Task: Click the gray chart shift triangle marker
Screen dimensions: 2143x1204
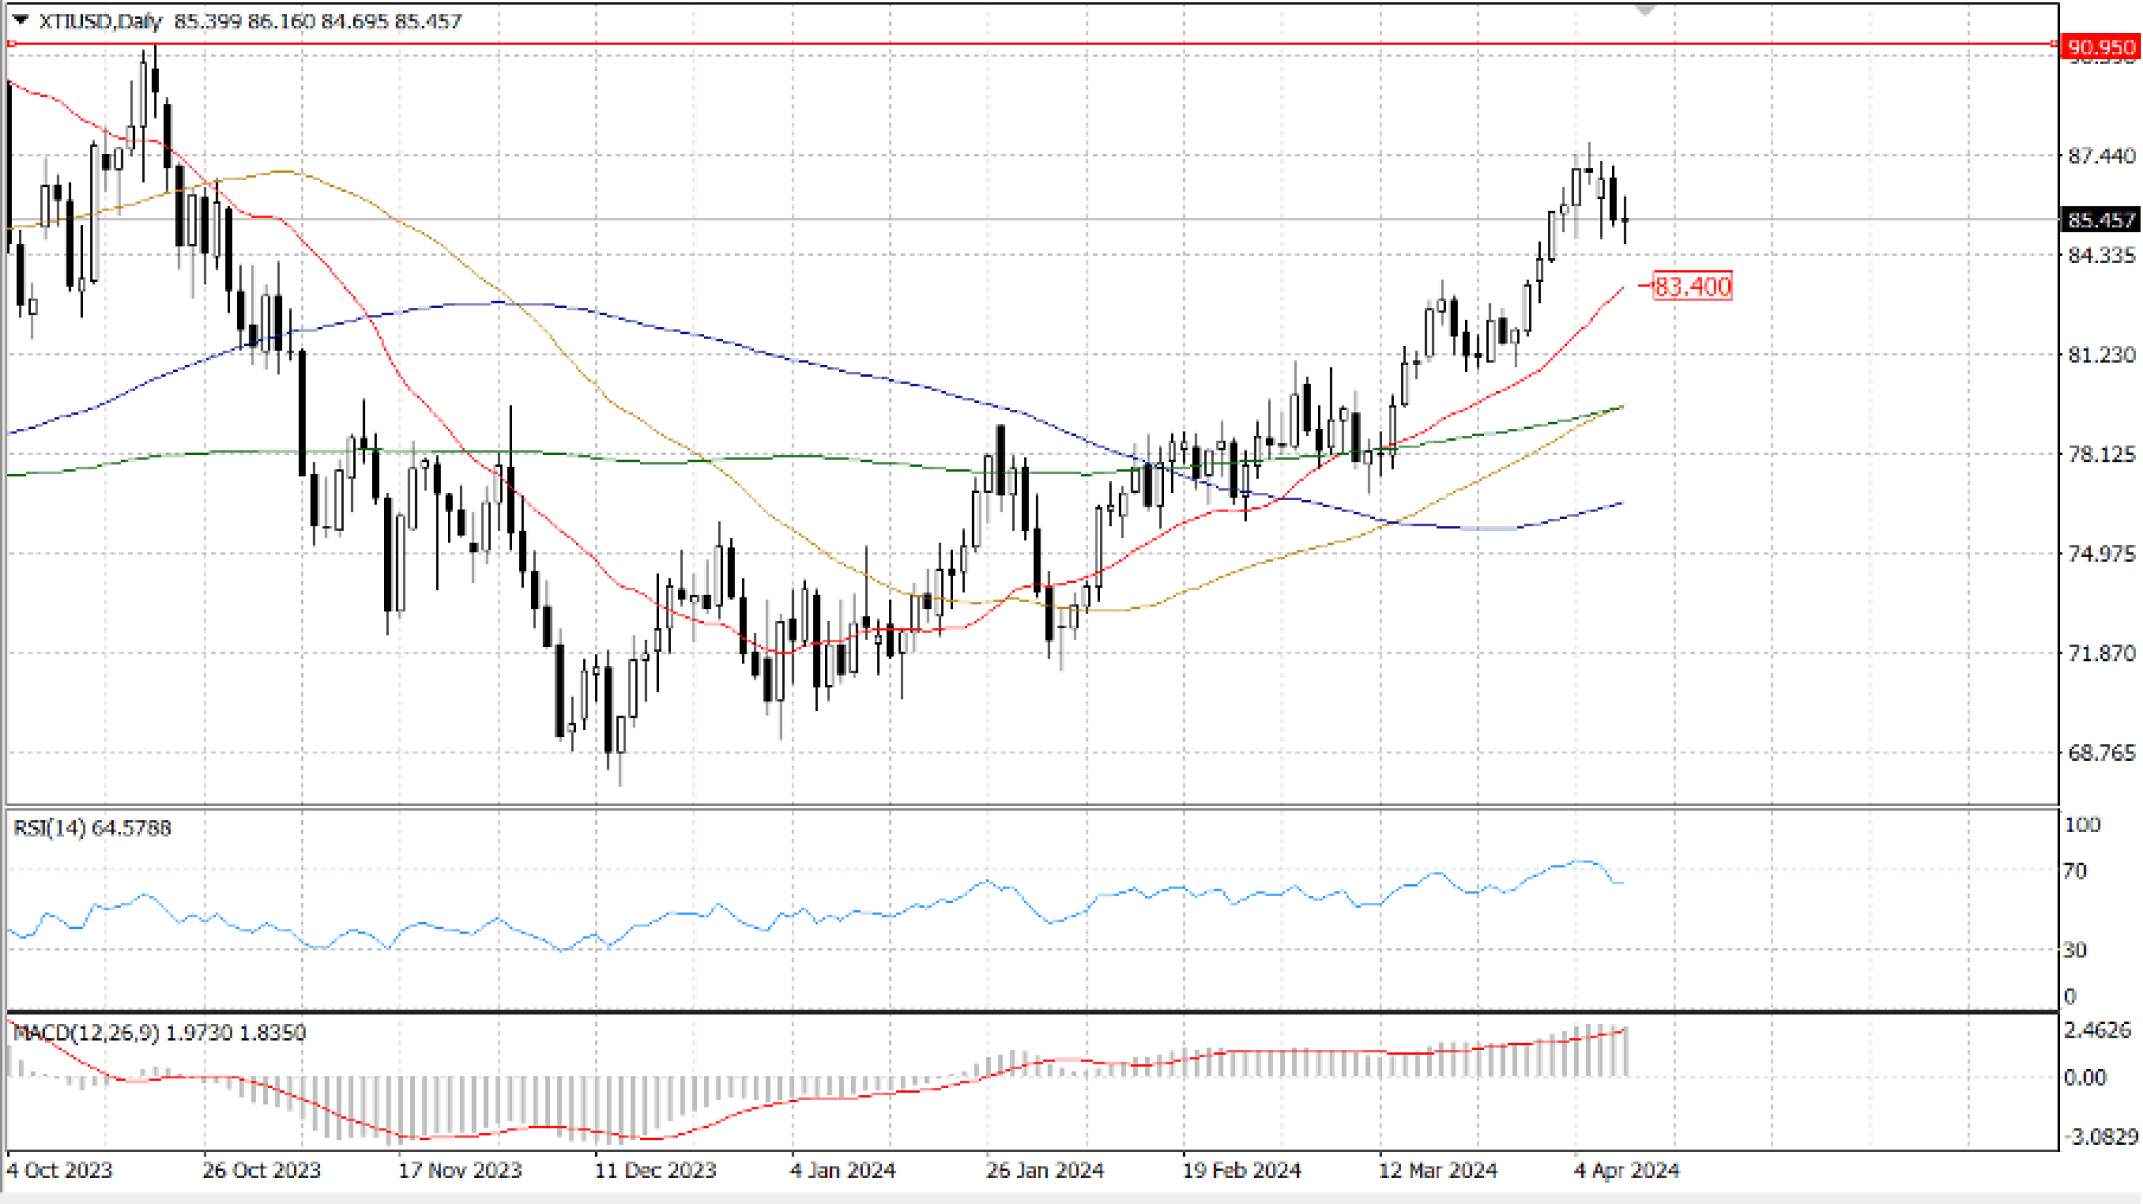Action: point(1645,10)
